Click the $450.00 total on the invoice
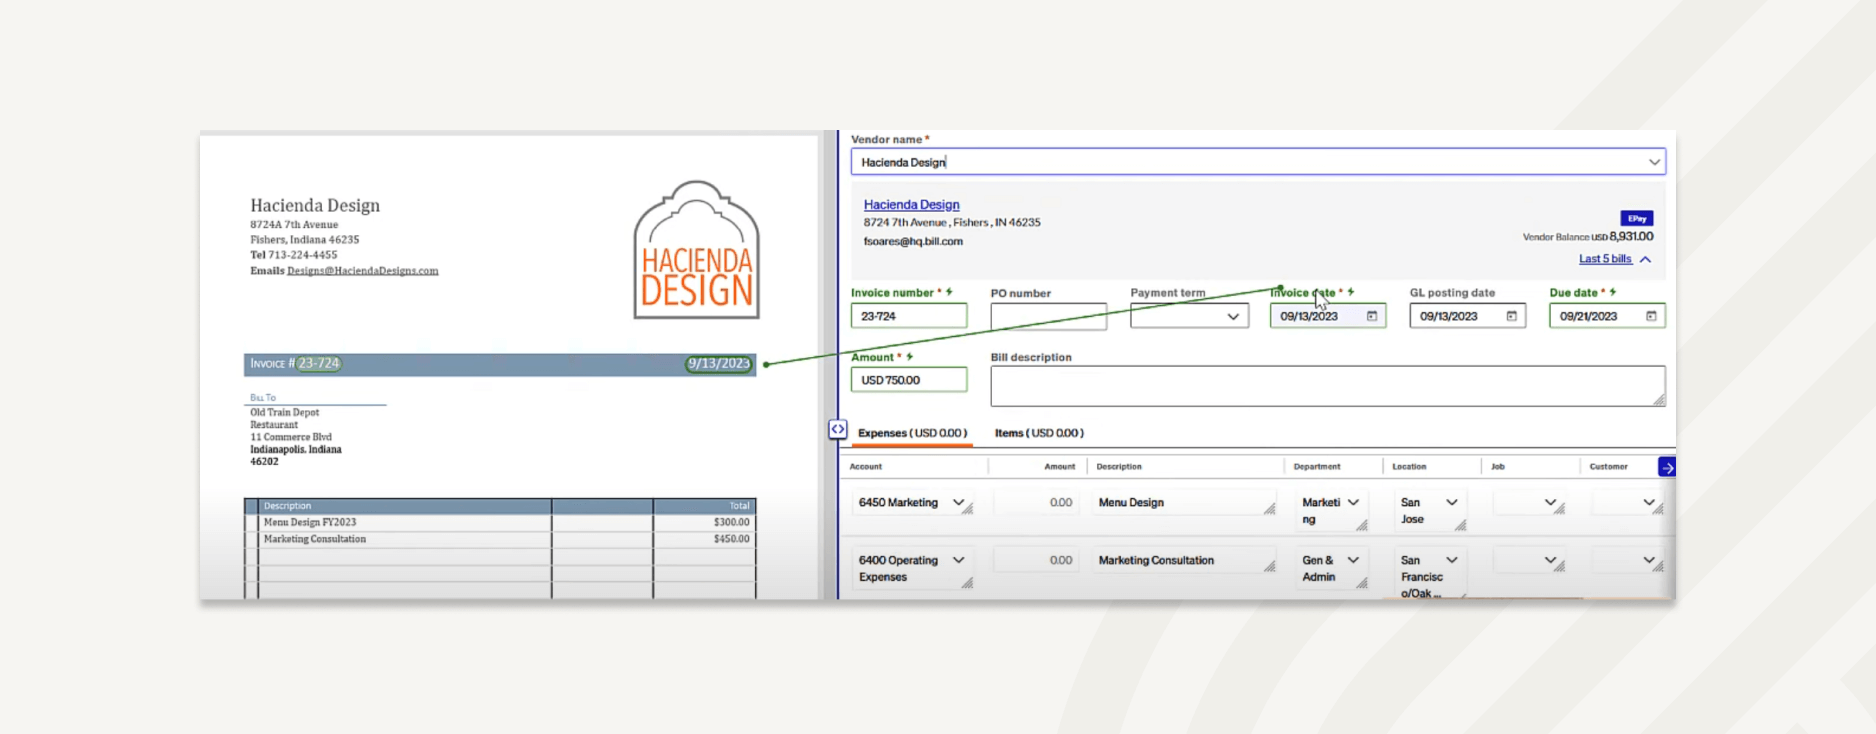Screen dimensions: 1876x734 [732, 539]
